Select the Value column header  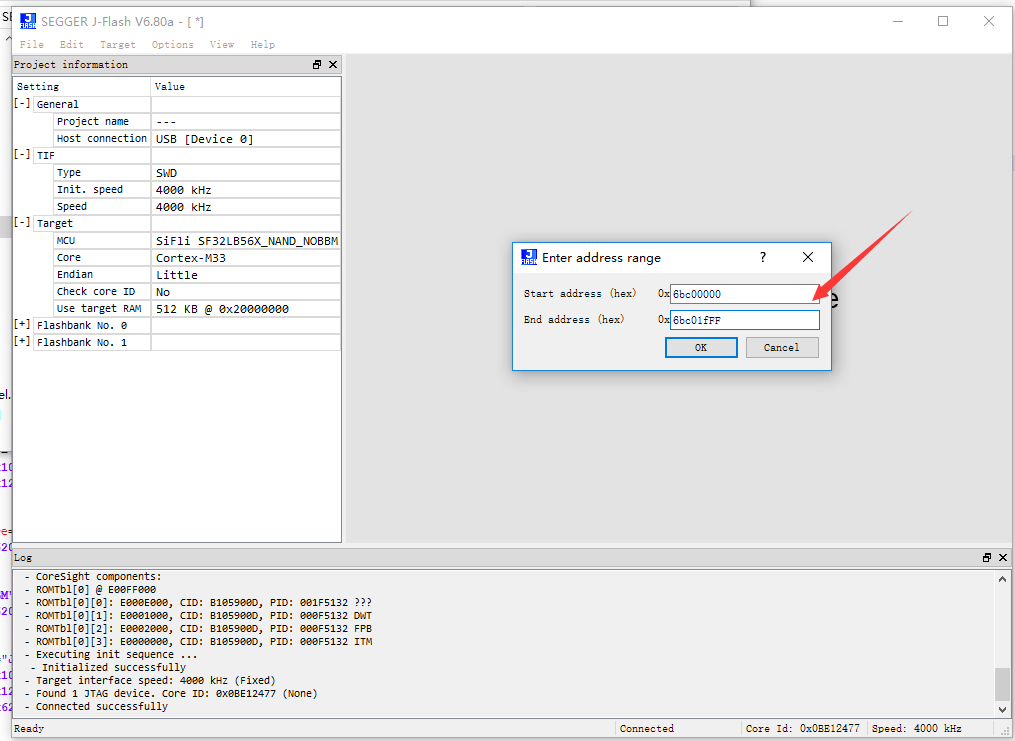[246, 87]
